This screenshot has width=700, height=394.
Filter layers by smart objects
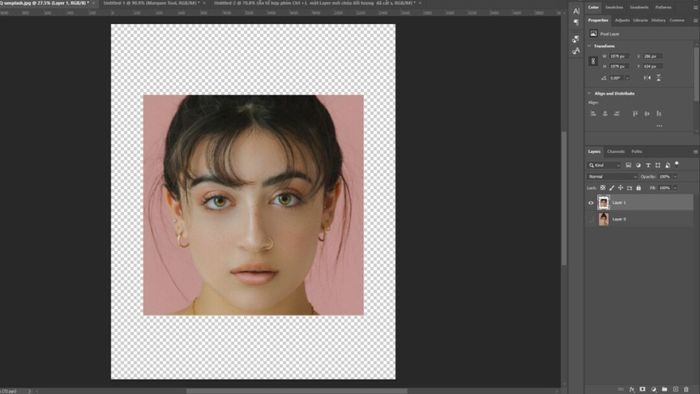click(x=667, y=165)
